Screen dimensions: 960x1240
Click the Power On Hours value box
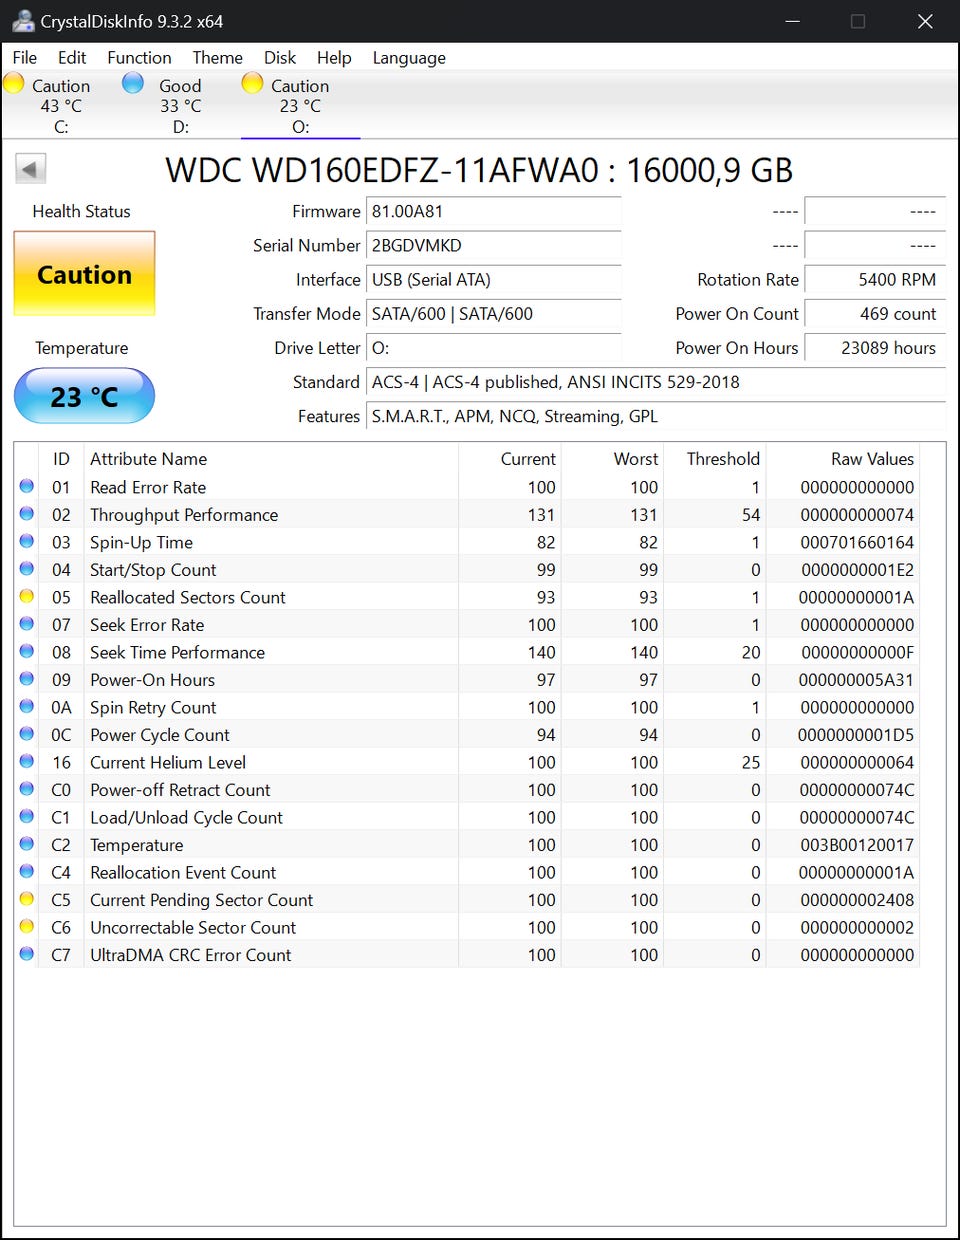874,348
